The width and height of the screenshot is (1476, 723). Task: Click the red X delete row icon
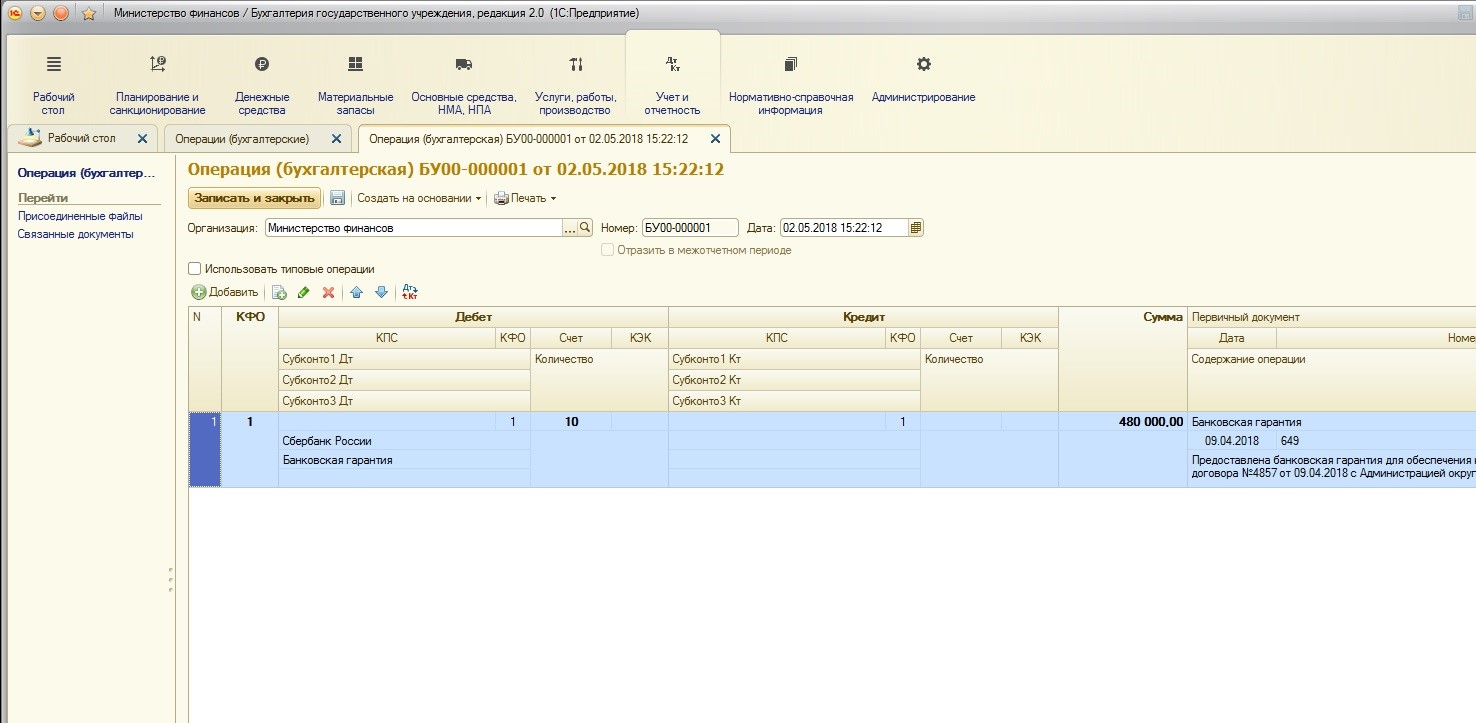tap(328, 292)
